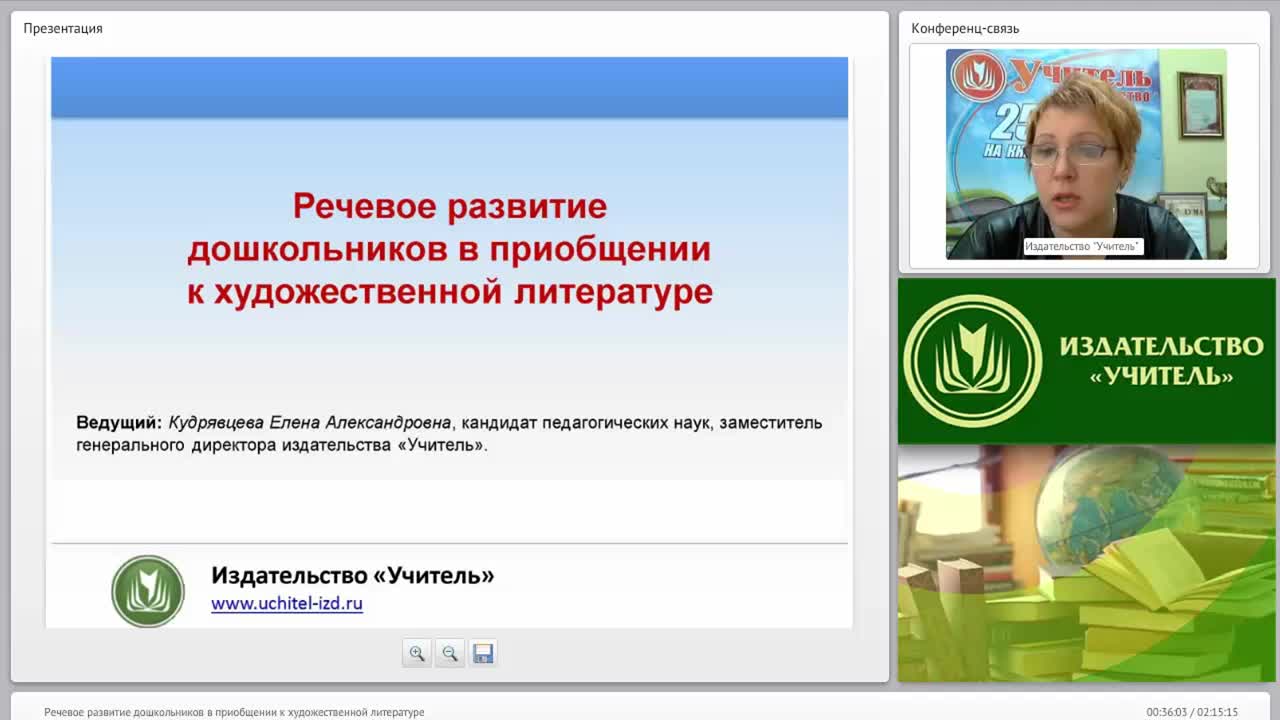Click the Презентация panel title
Screen dimensions: 1280x720
63,28
